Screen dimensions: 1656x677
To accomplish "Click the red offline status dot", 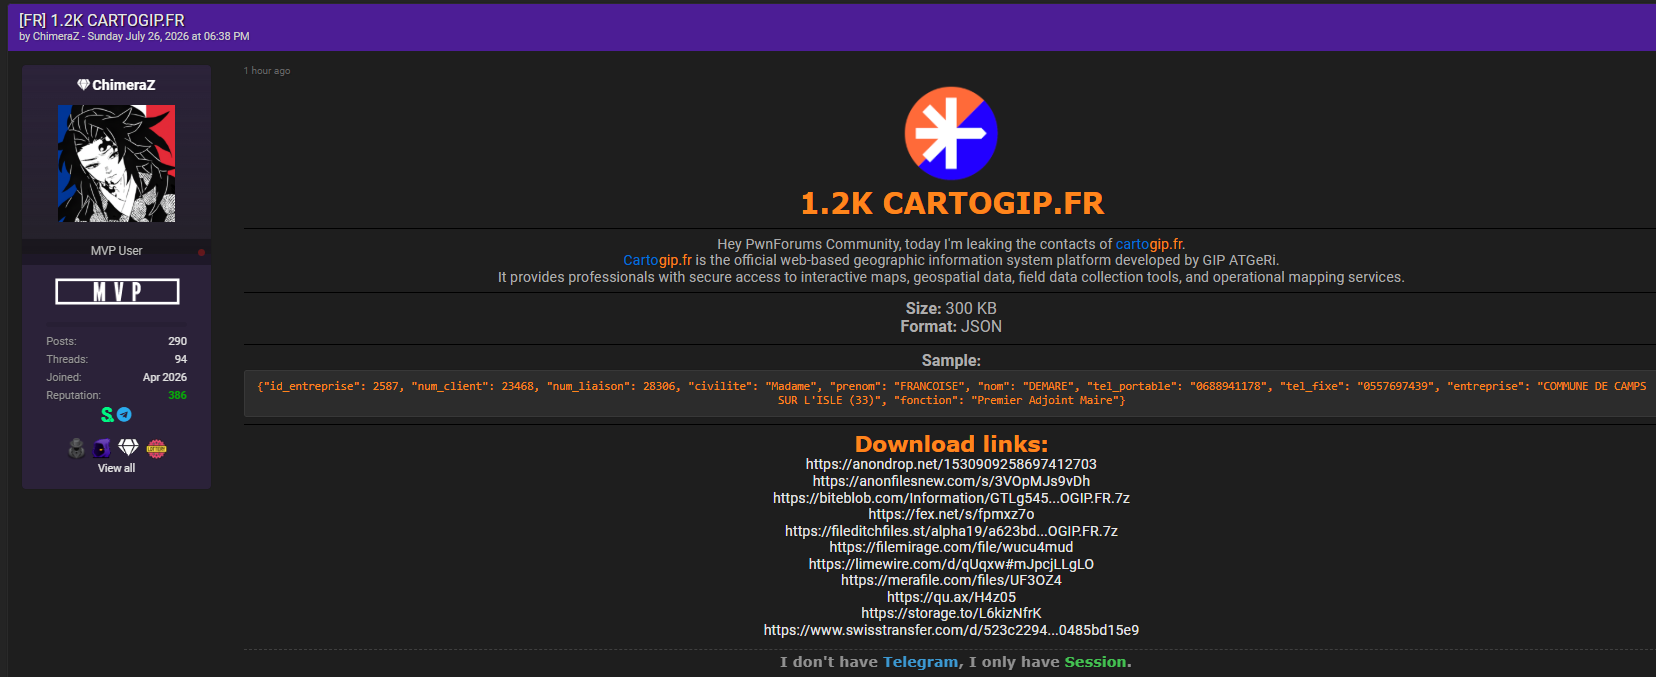I will tap(201, 252).
